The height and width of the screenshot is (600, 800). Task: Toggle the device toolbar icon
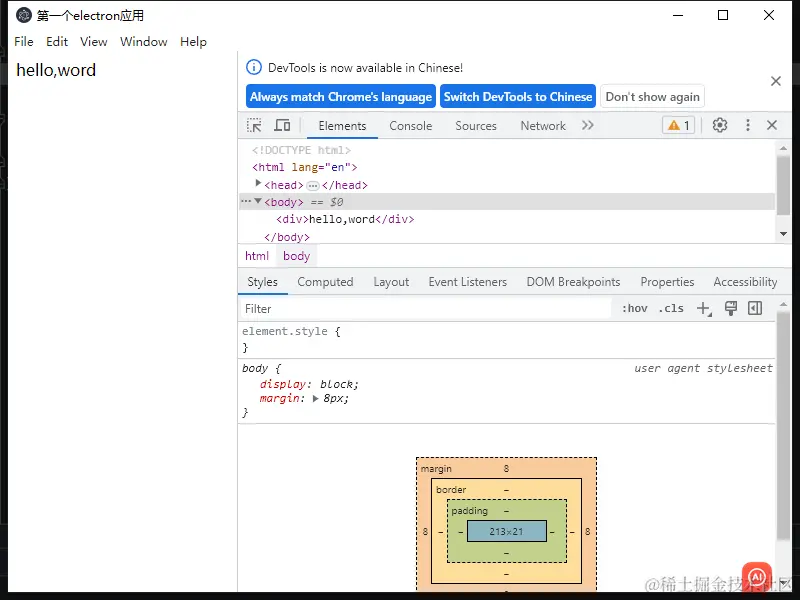282,126
